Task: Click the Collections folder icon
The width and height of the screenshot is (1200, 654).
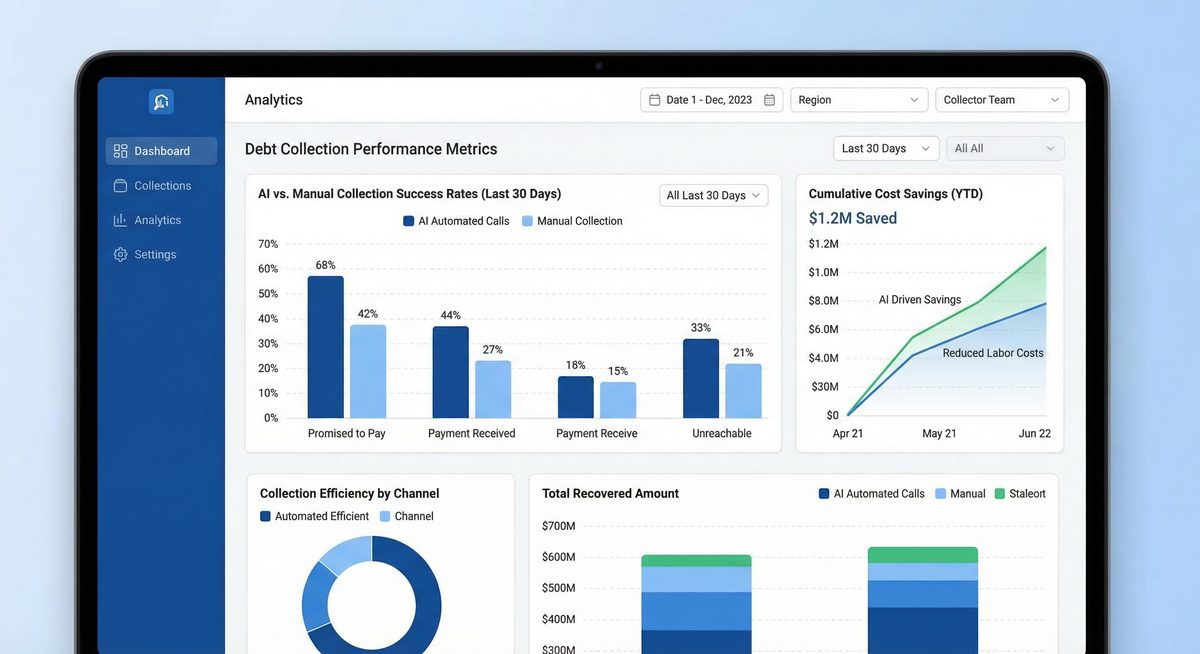Action: pyautogui.click(x=121, y=186)
